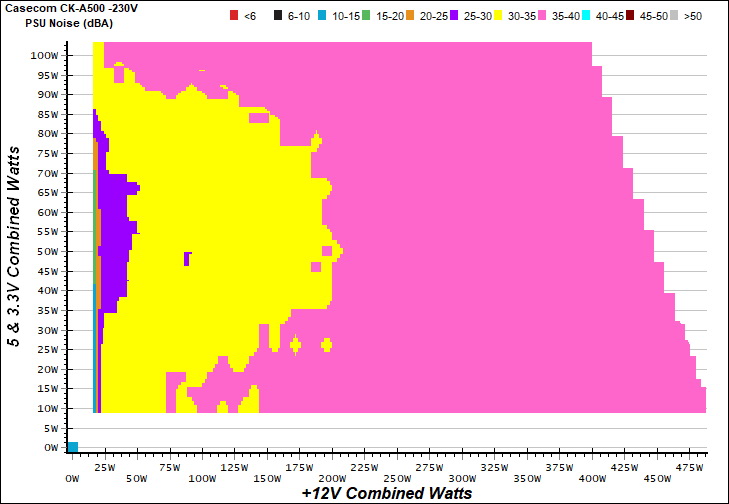729x504 pixels.
Task: Click the green 15-20 legend swatch
Action: tap(366, 18)
